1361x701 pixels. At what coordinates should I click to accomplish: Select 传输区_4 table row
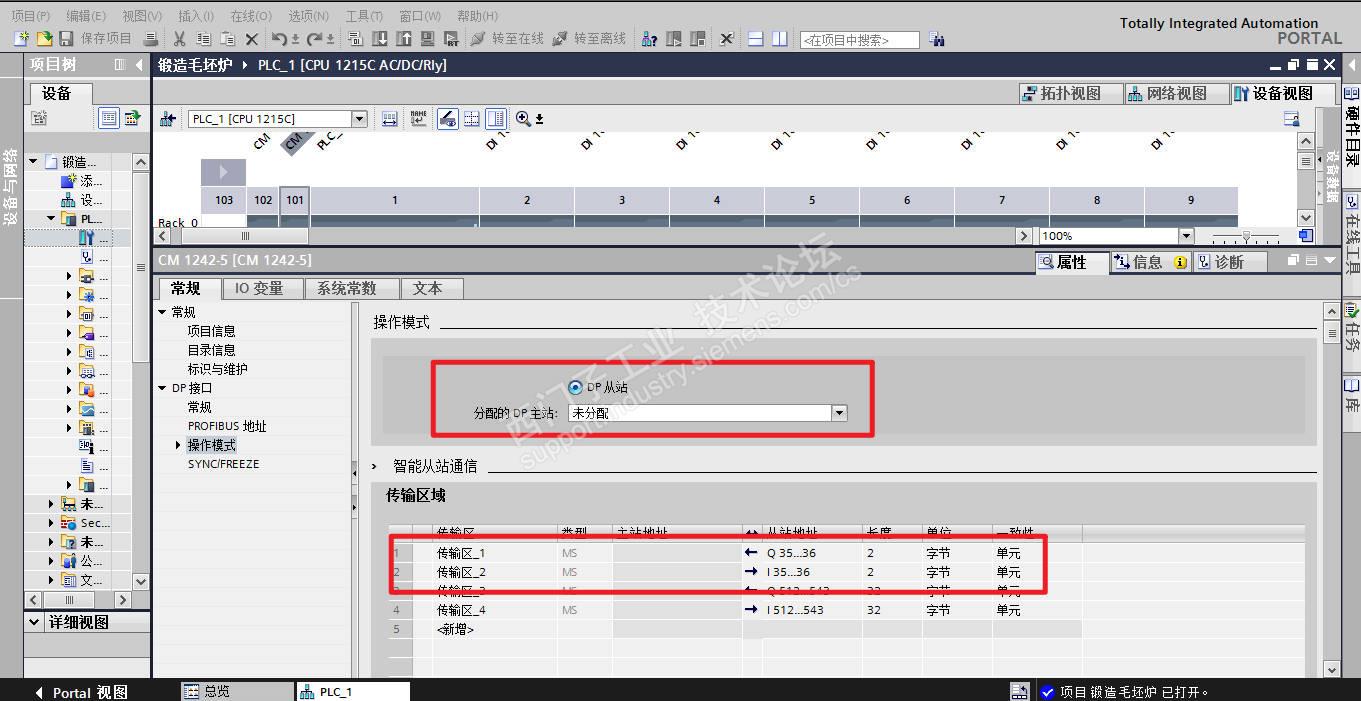(735, 610)
